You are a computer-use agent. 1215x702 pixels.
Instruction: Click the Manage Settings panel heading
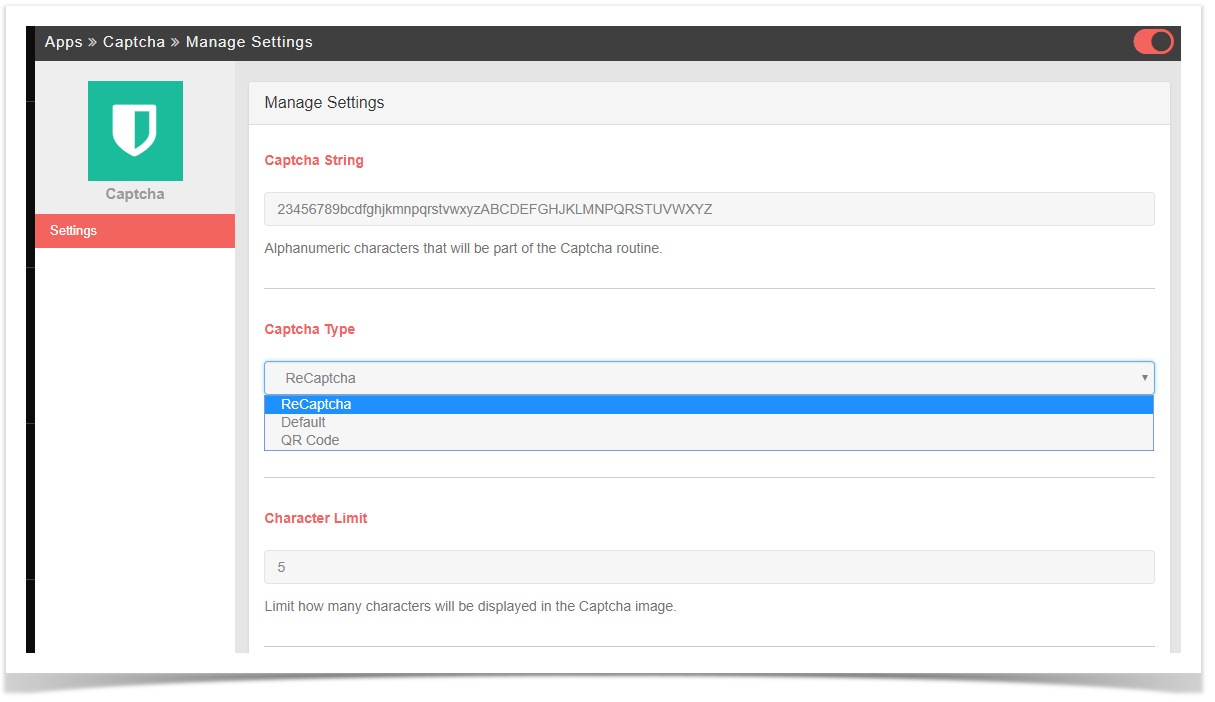point(324,102)
